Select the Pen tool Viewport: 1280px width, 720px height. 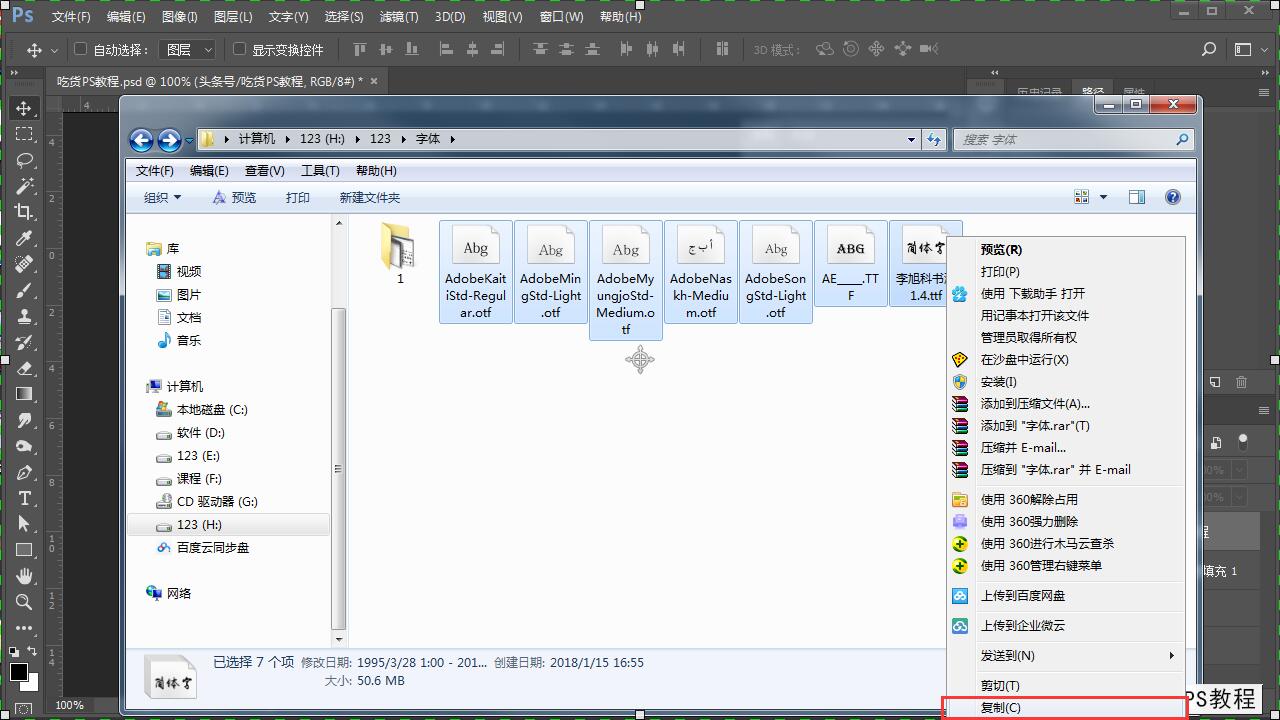point(25,472)
